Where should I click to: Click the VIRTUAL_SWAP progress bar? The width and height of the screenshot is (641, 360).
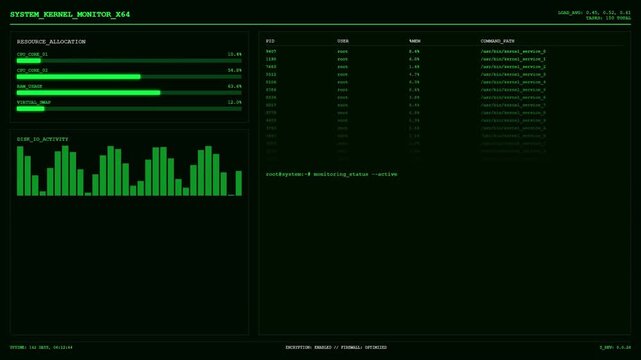tap(129, 109)
